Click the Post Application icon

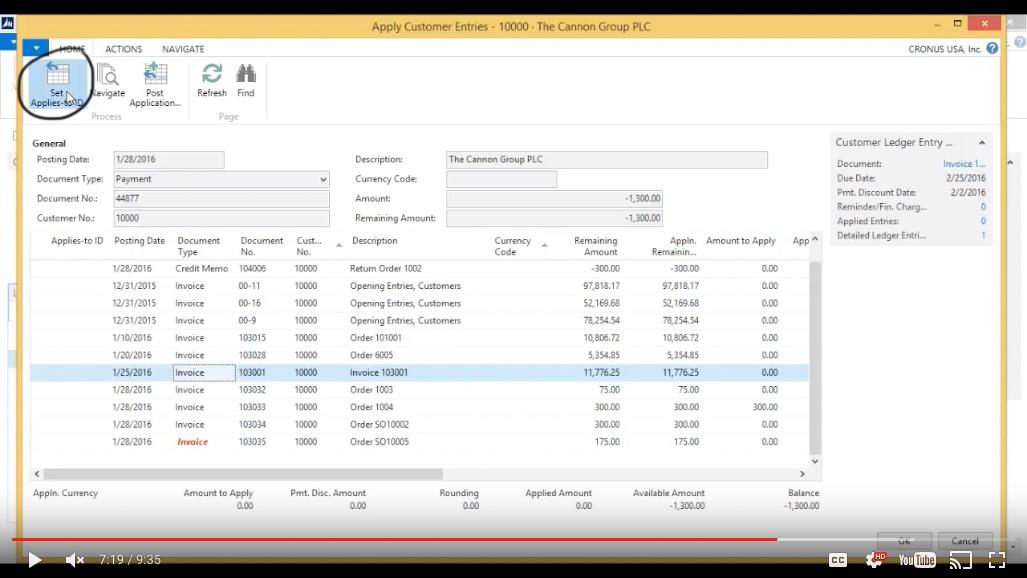pos(155,82)
